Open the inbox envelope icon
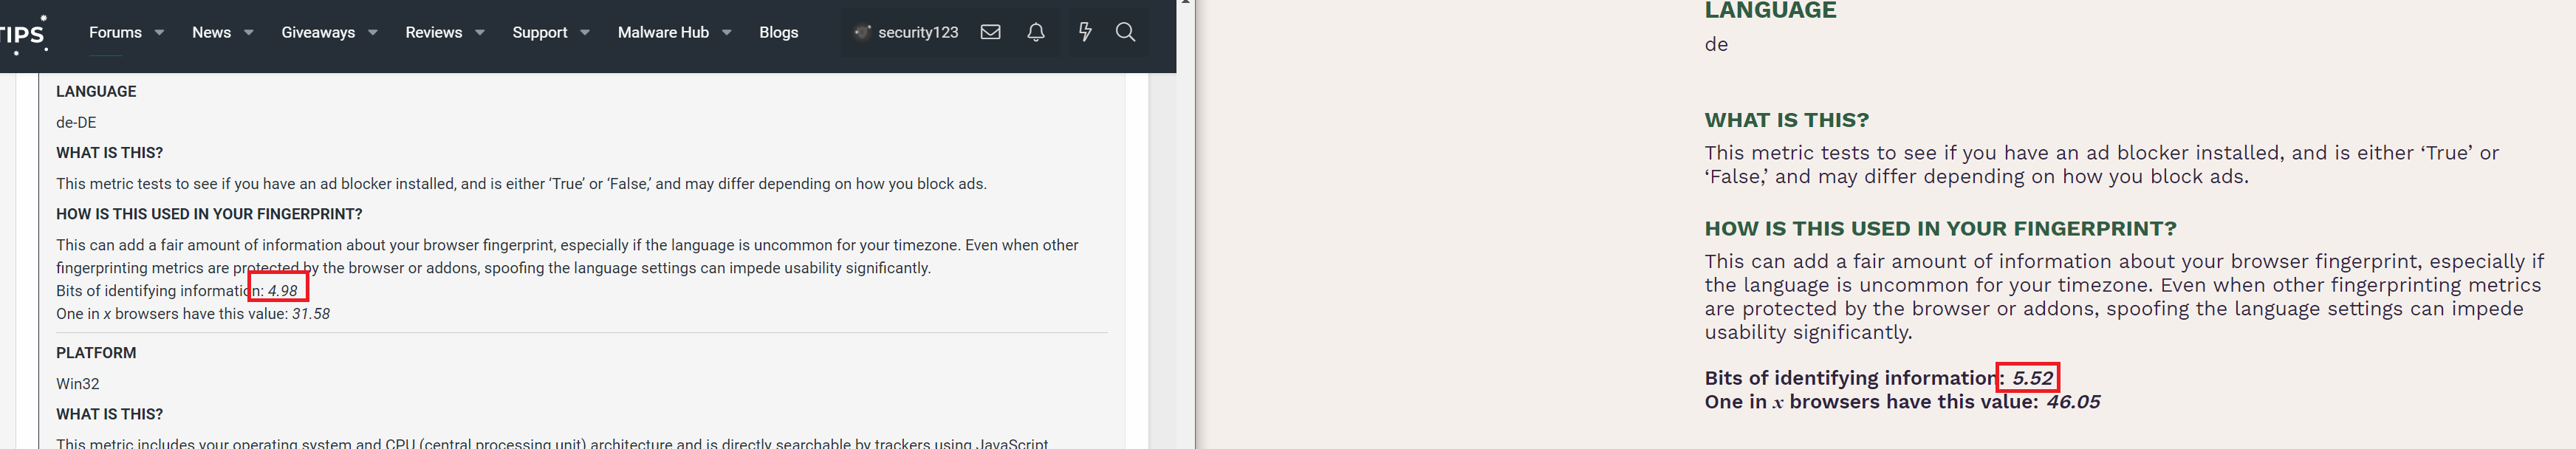Image resolution: width=2576 pixels, height=449 pixels. coord(990,32)
